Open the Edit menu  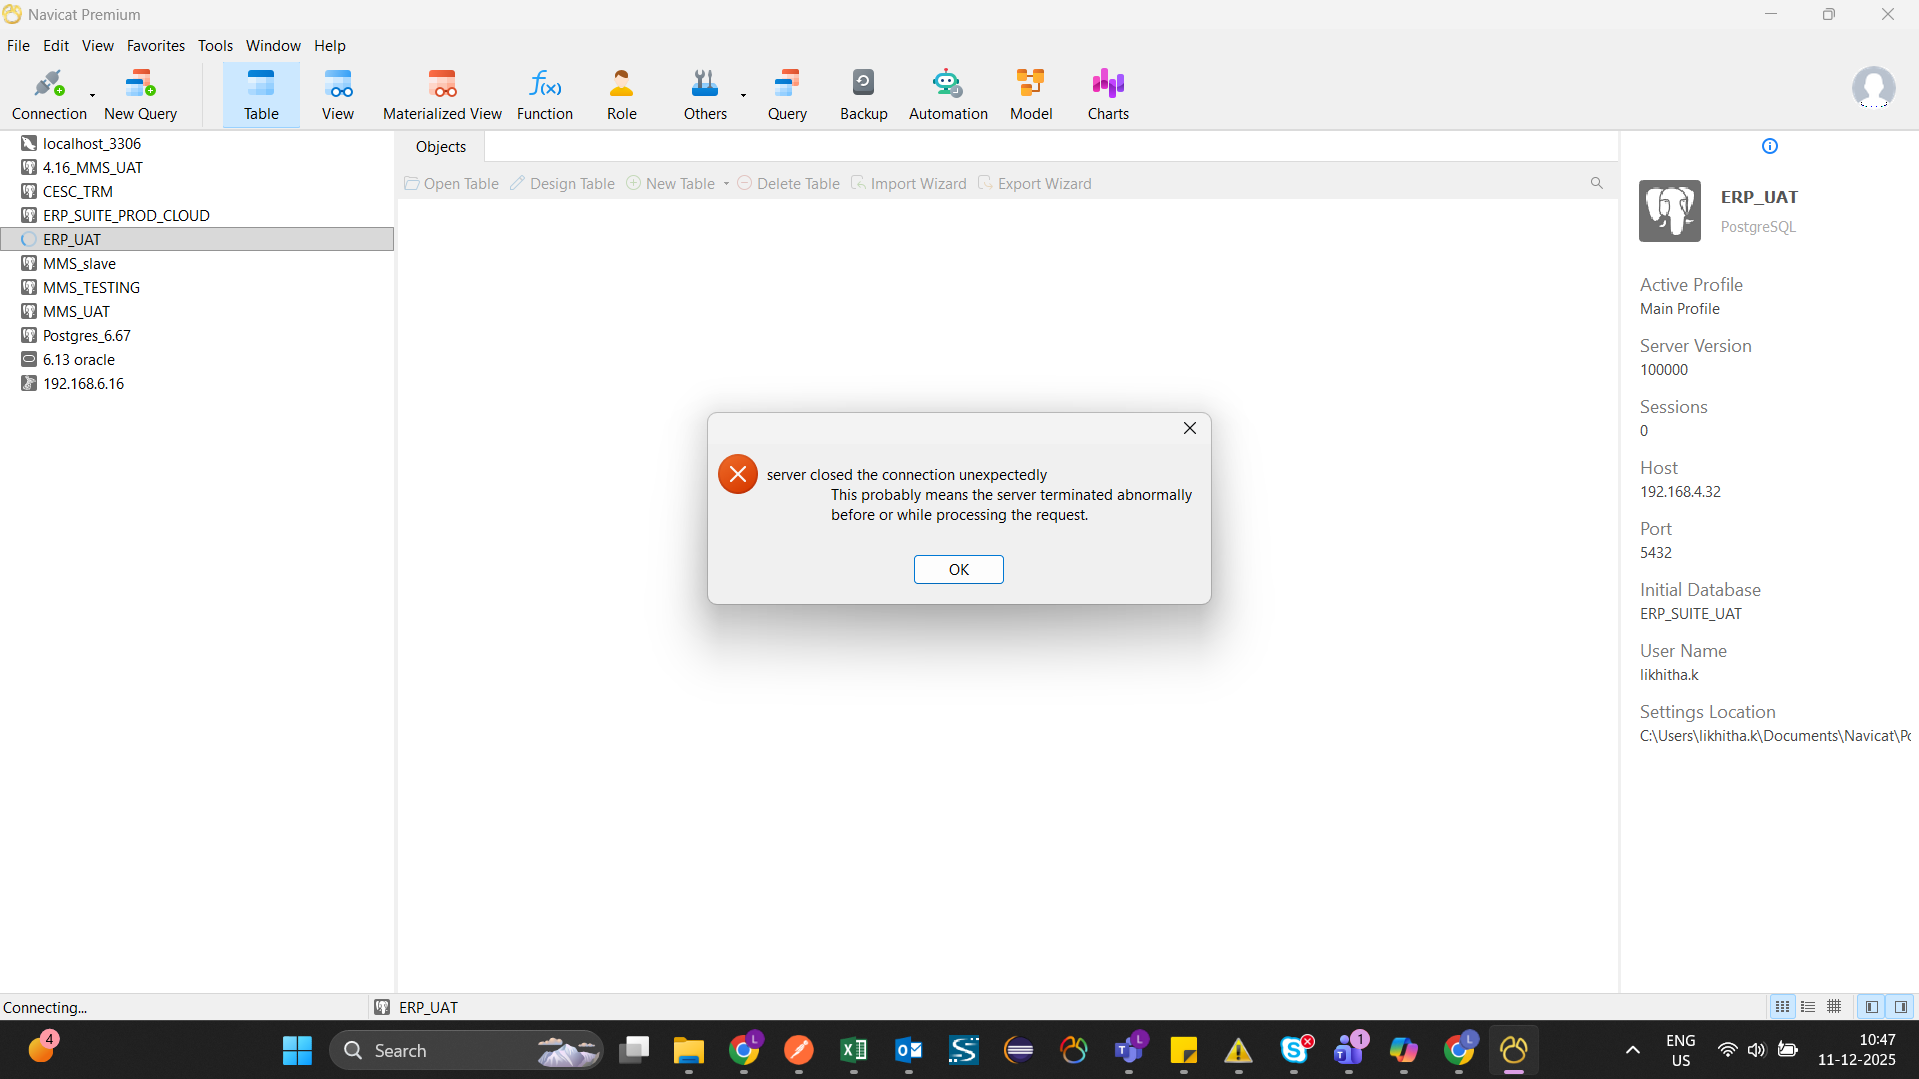56,46
